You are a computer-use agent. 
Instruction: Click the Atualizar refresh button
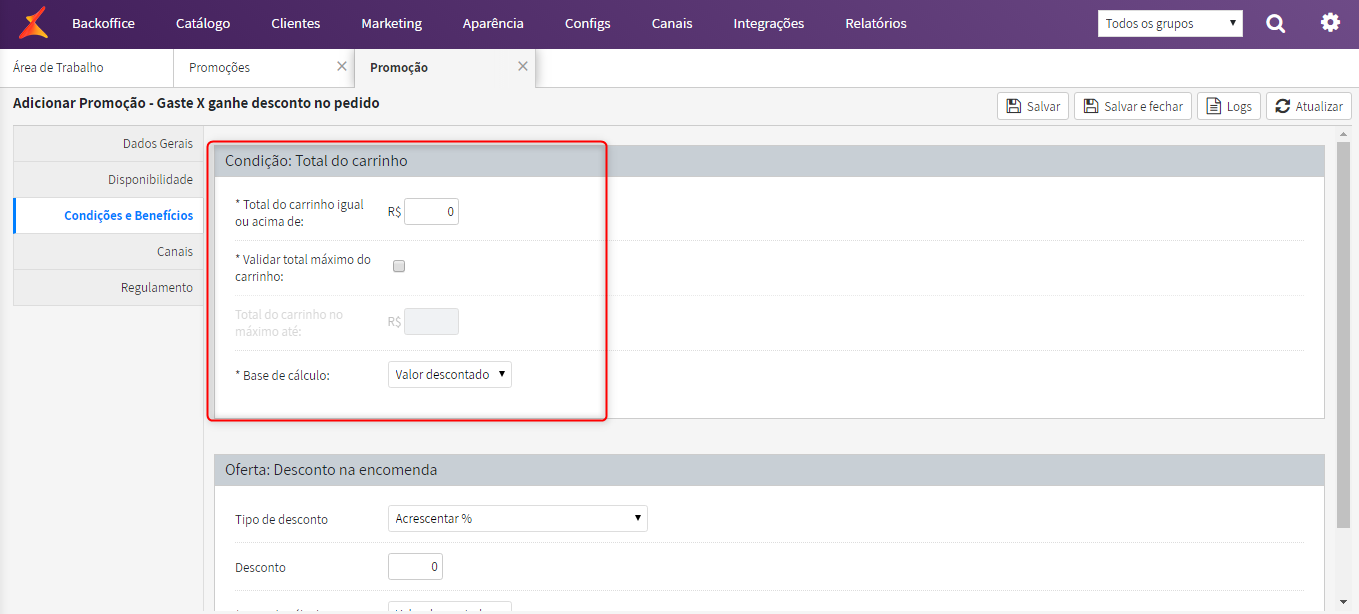click(1309, 106)
